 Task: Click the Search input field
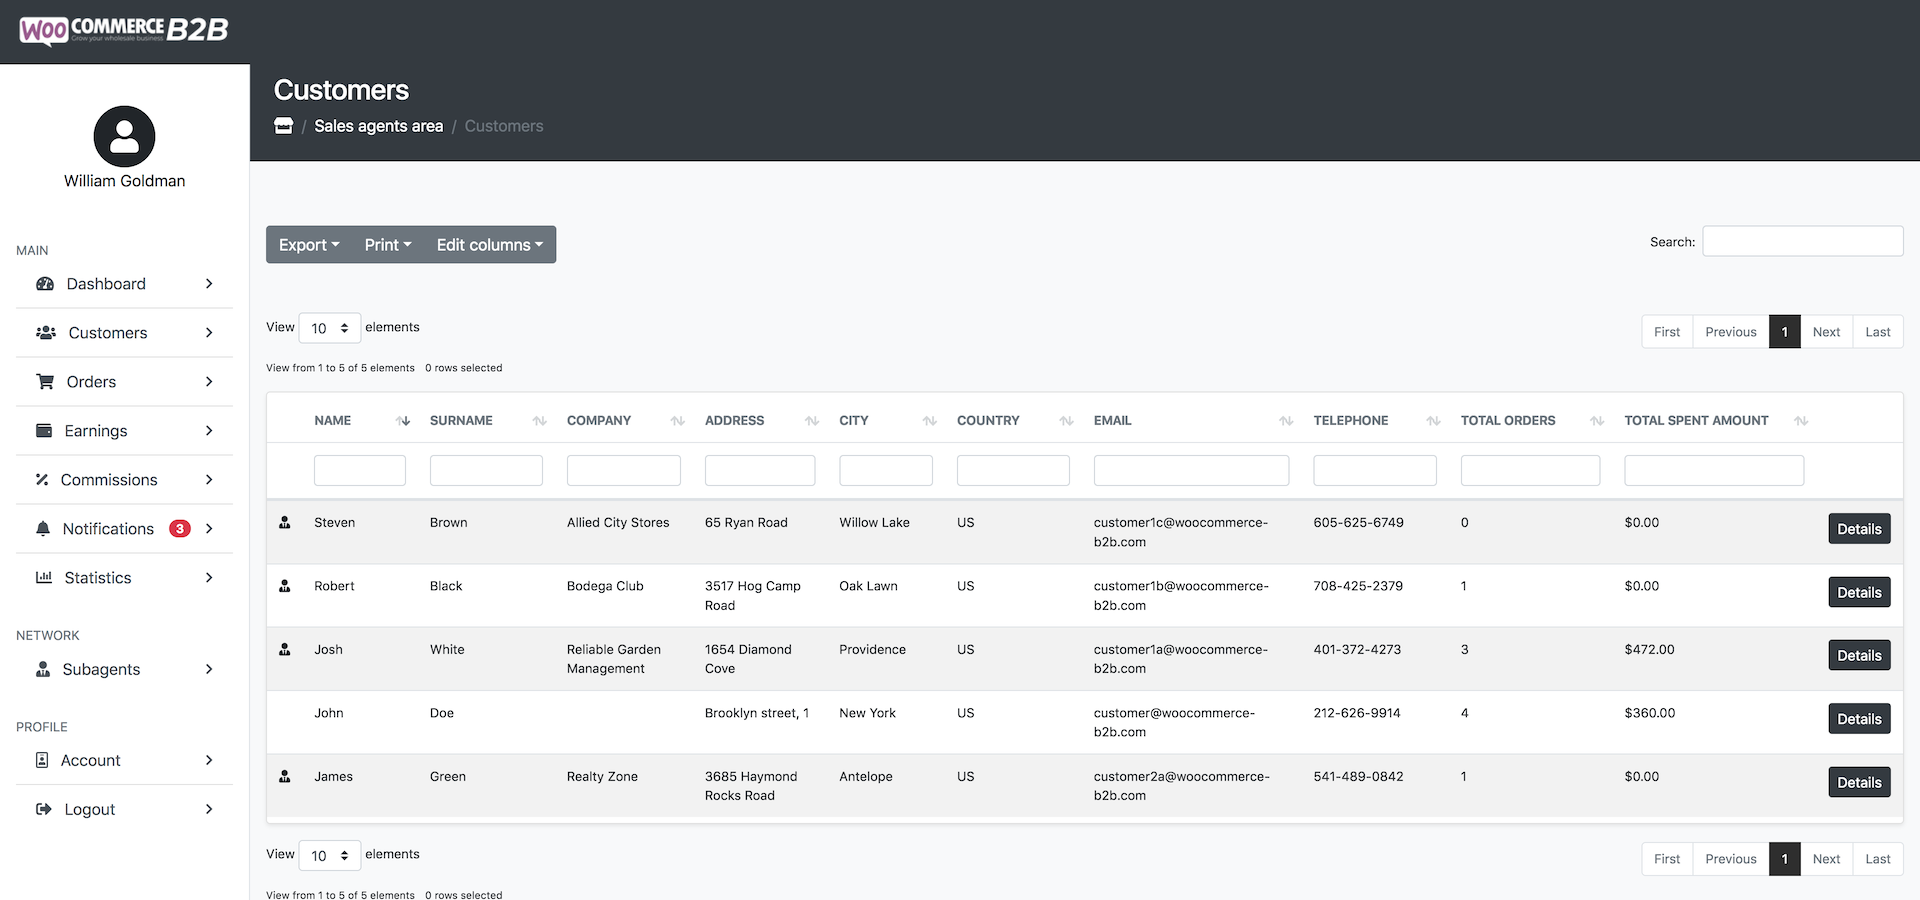click(x=1802, y=242)
